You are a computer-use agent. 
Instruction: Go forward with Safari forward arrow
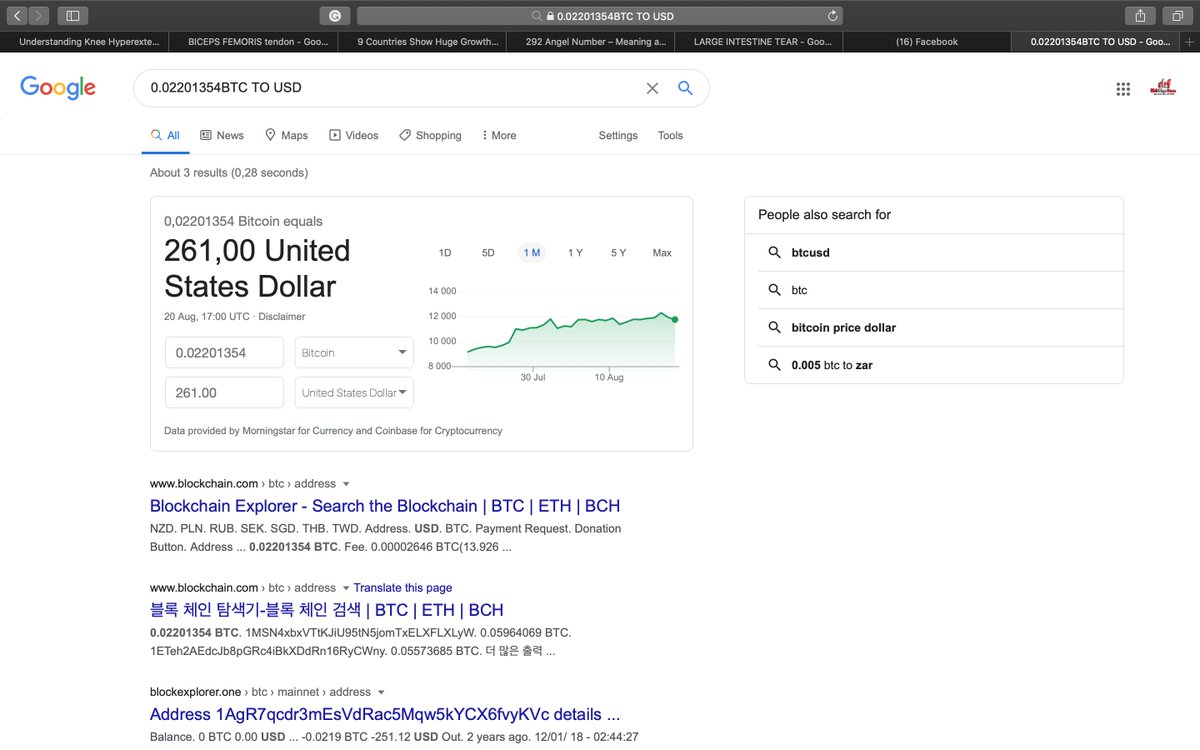coord(39,16)
